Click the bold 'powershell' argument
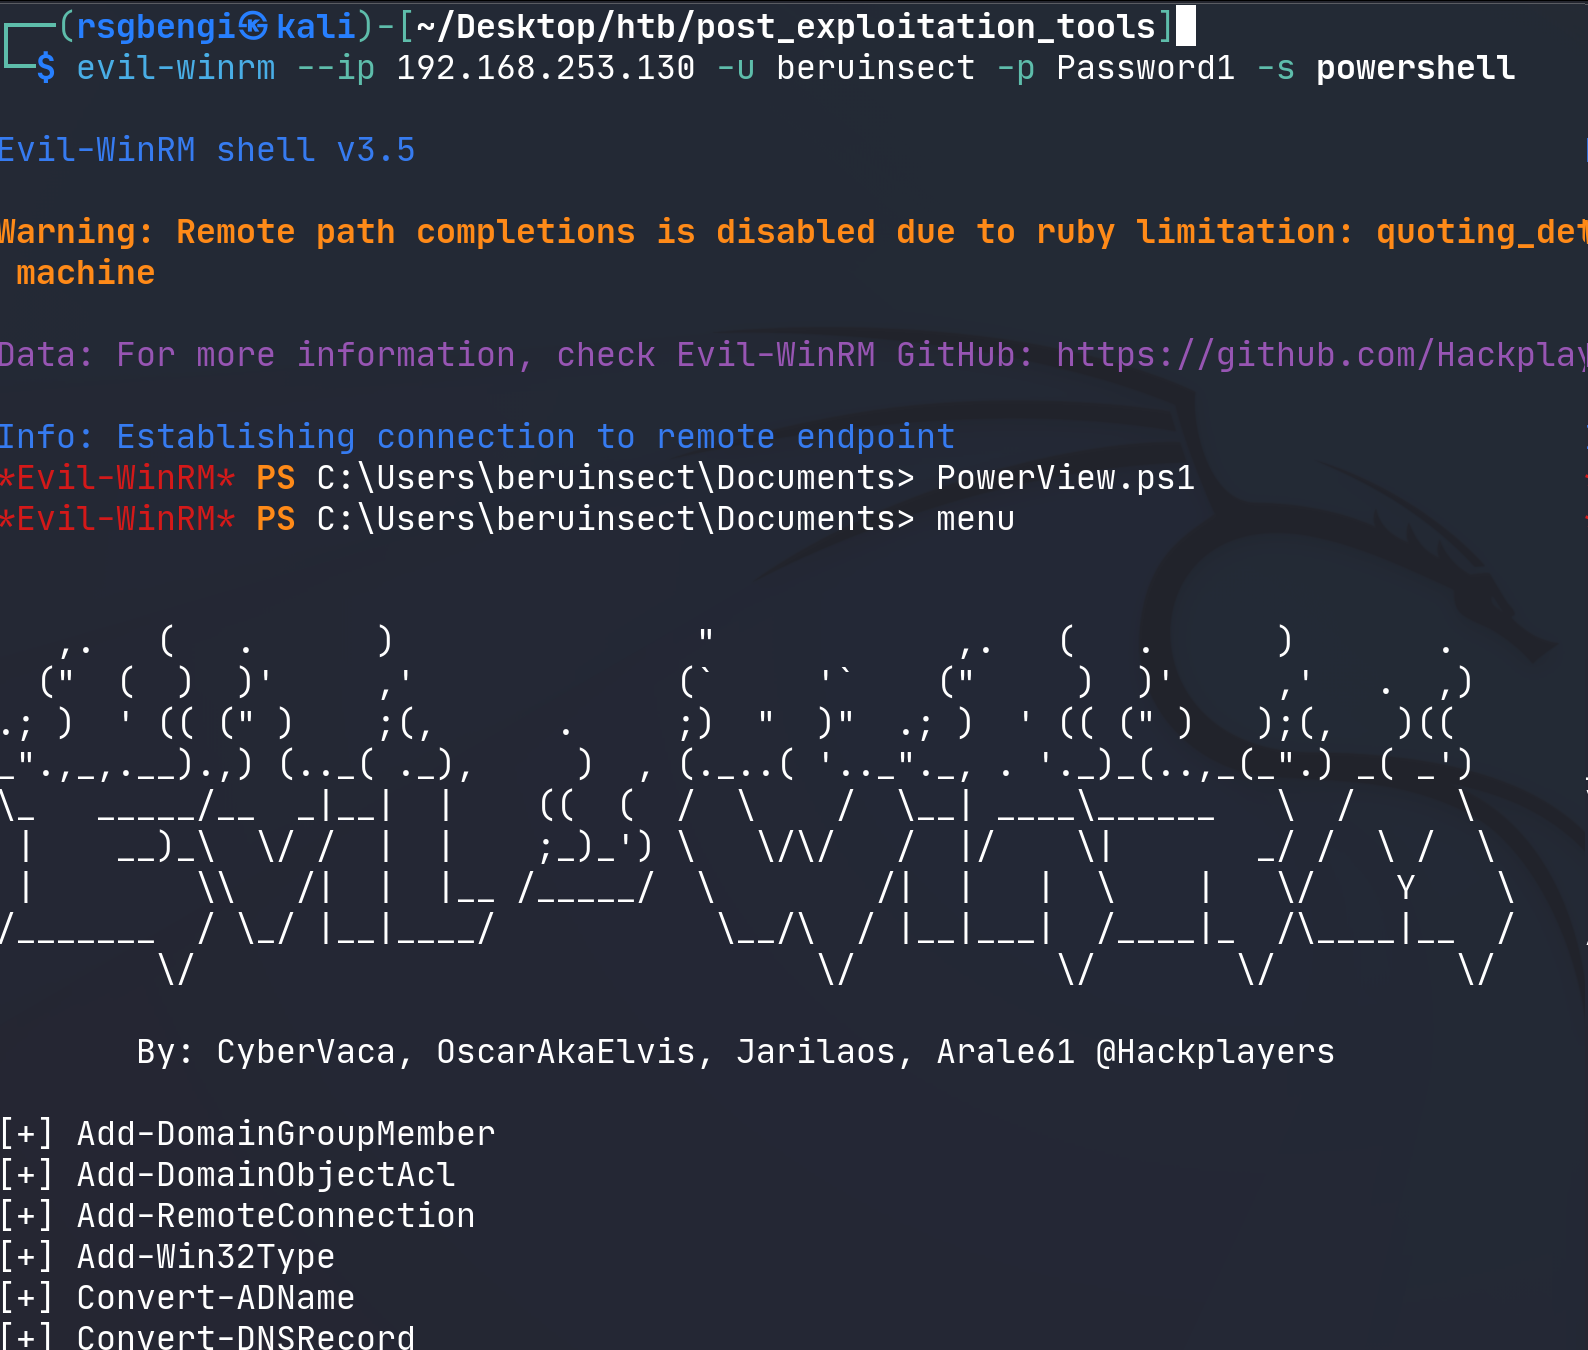This screenshot has height=1350, width=1588. click(x=1415, y=68)
